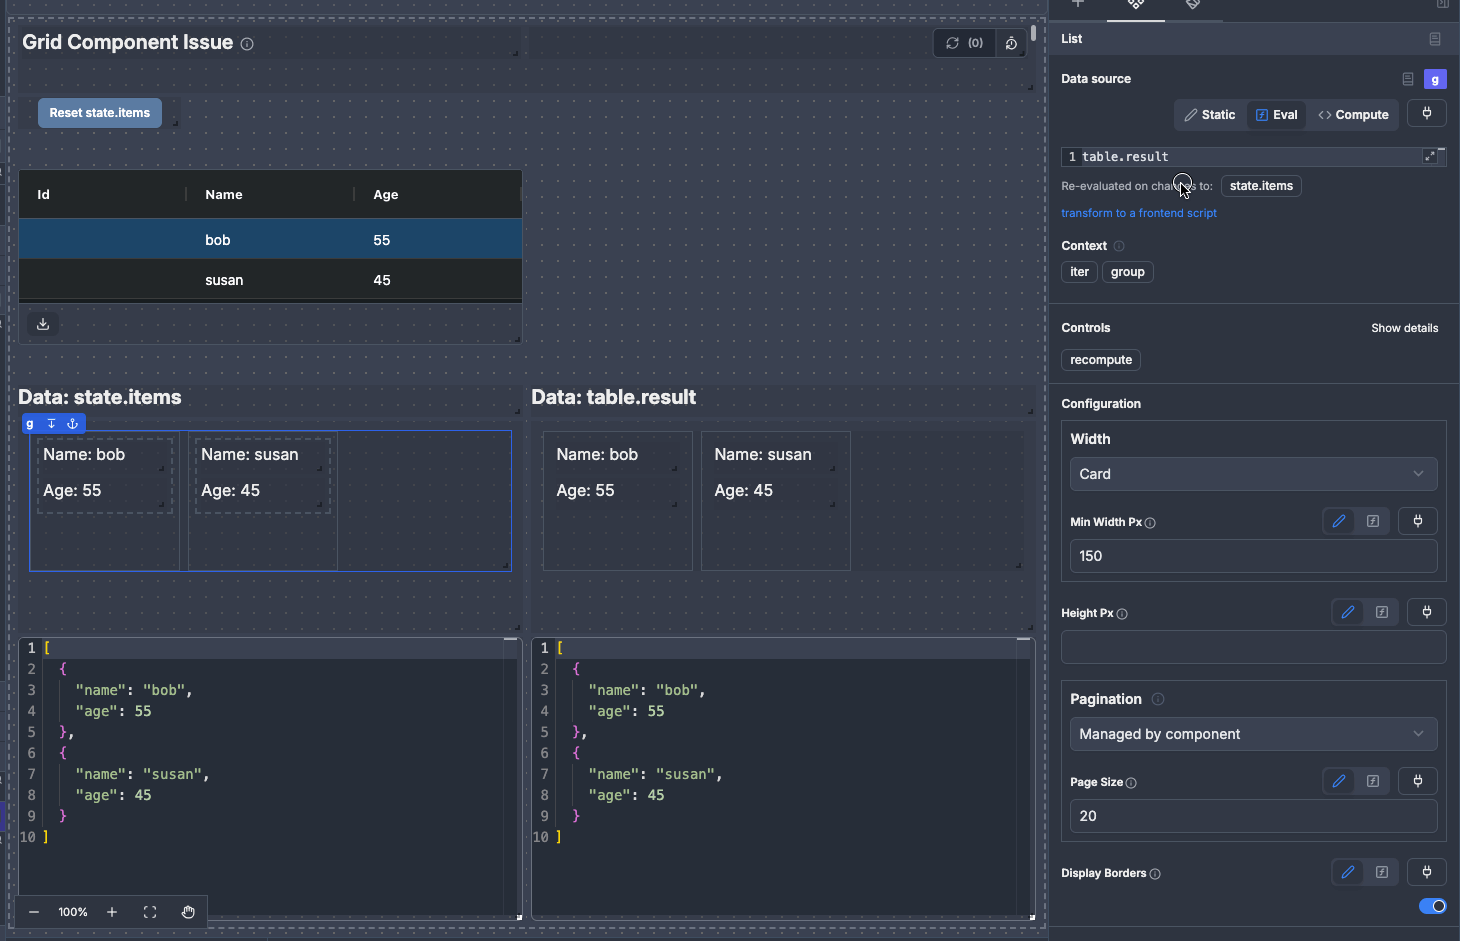Click the table download icon
The height and width of the screenshot is (941, 1460).
tap(43, 324)
